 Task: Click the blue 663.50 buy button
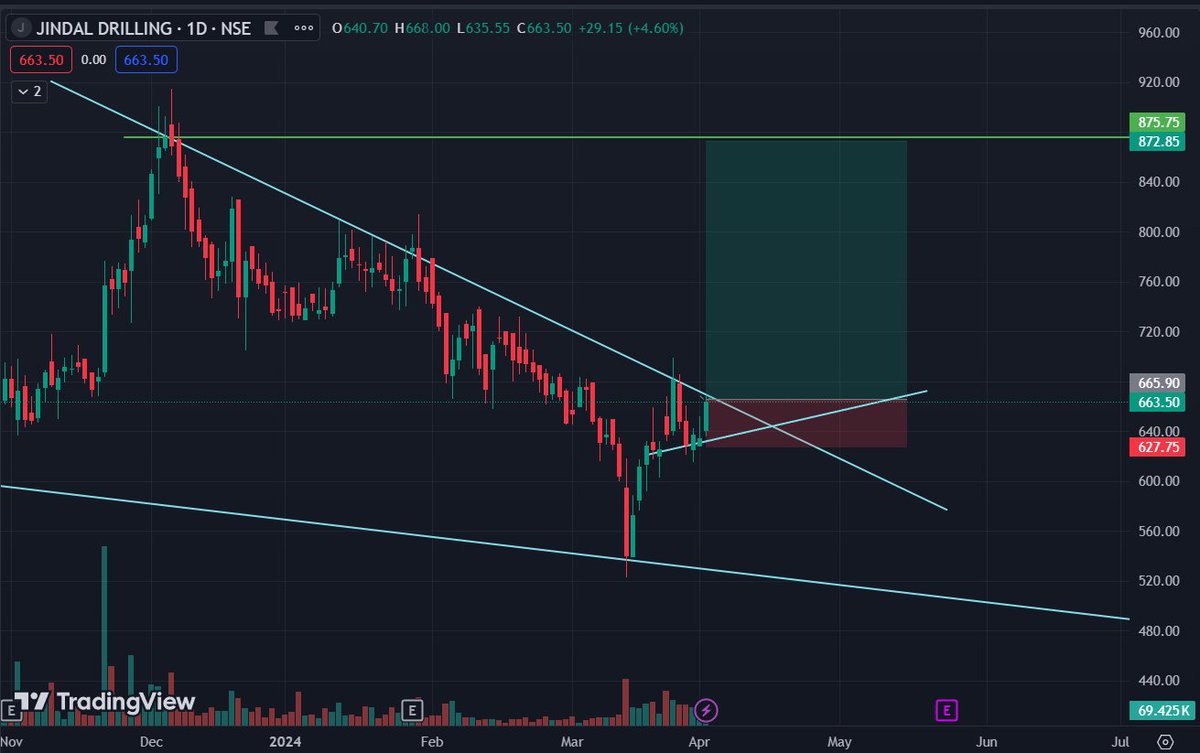[146, 60]
